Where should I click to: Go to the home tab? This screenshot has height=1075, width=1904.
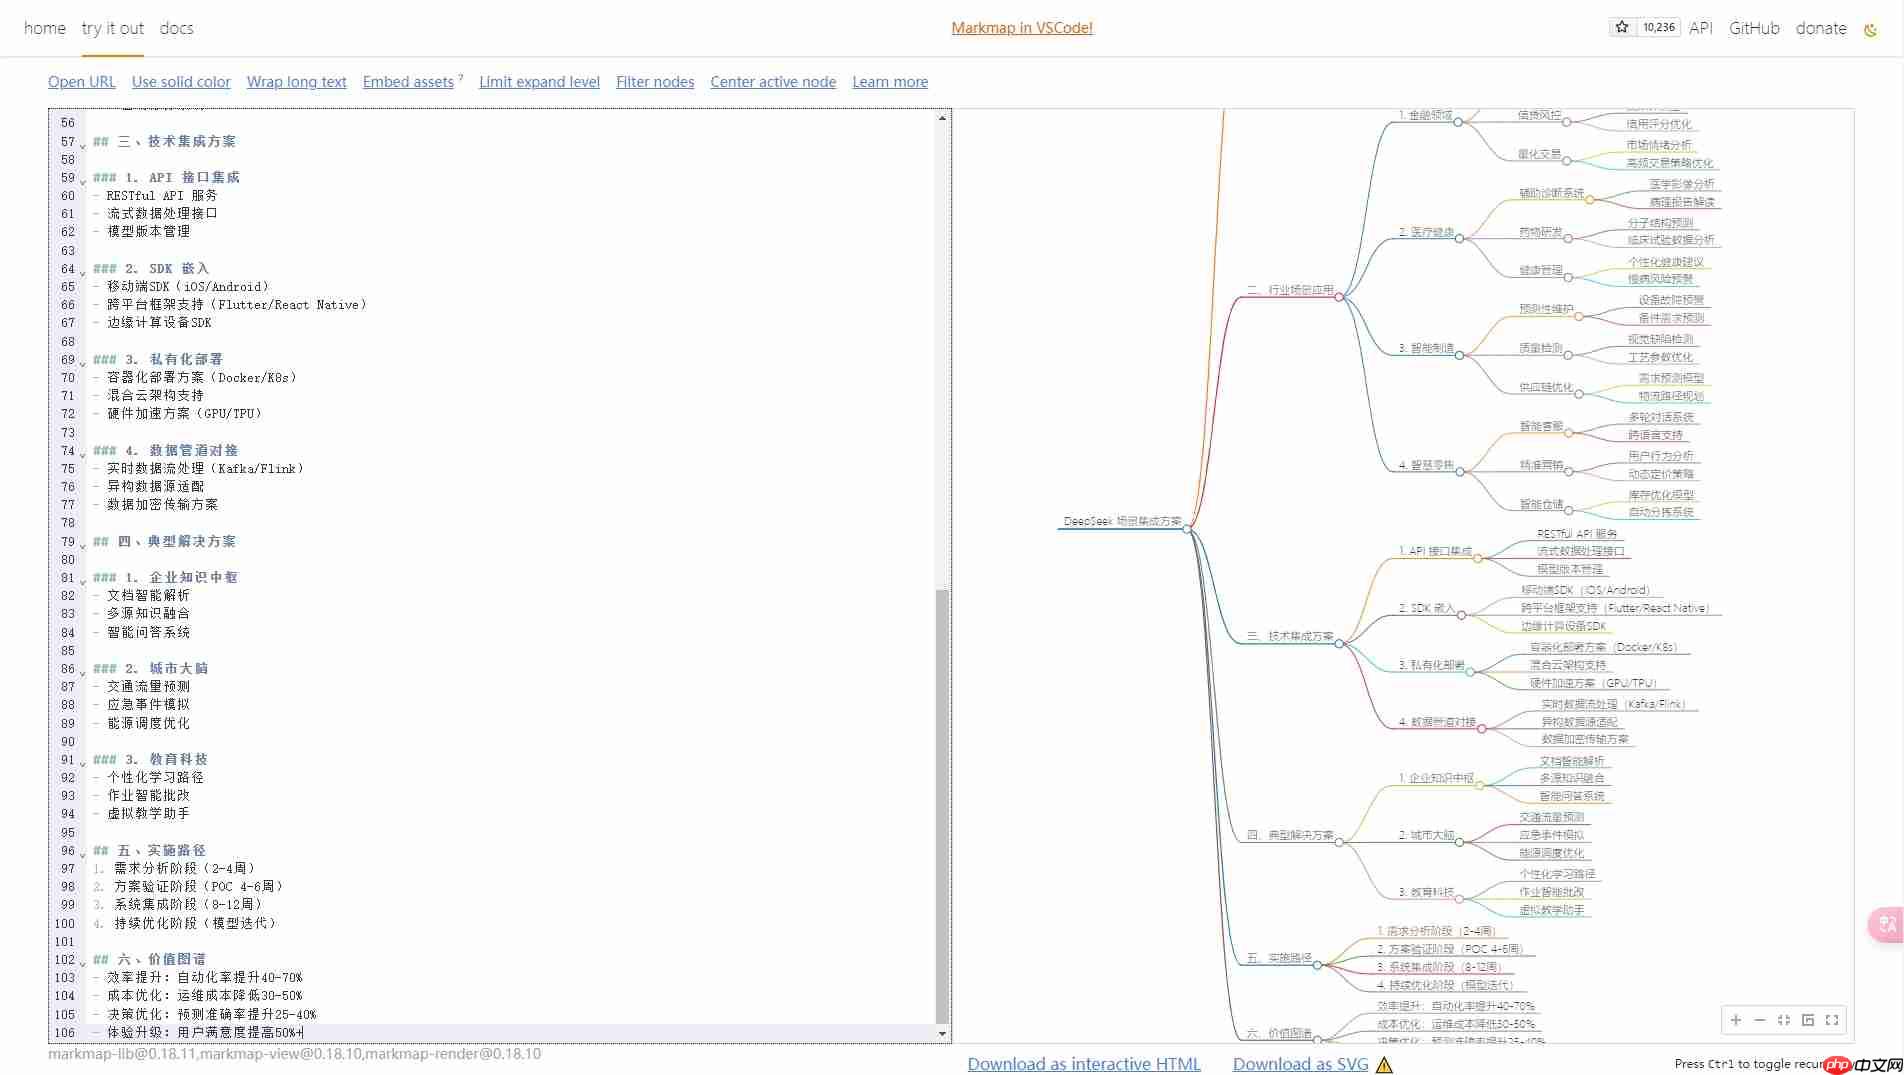tap(45, 28)
